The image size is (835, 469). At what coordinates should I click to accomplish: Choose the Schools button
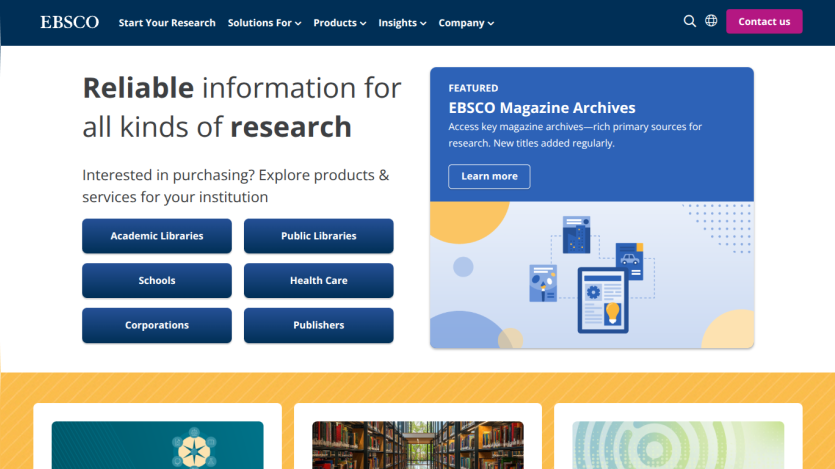[157, 281]
